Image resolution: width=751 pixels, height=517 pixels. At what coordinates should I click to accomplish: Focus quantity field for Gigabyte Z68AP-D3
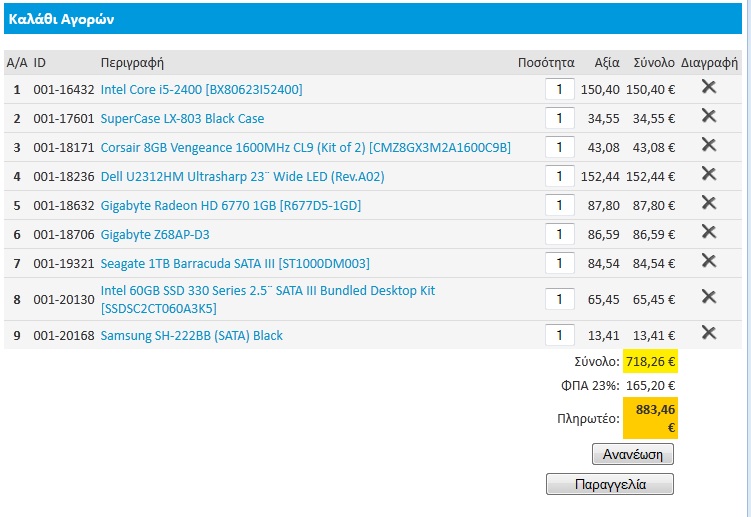pyautogui.click(x=559, y=234)
